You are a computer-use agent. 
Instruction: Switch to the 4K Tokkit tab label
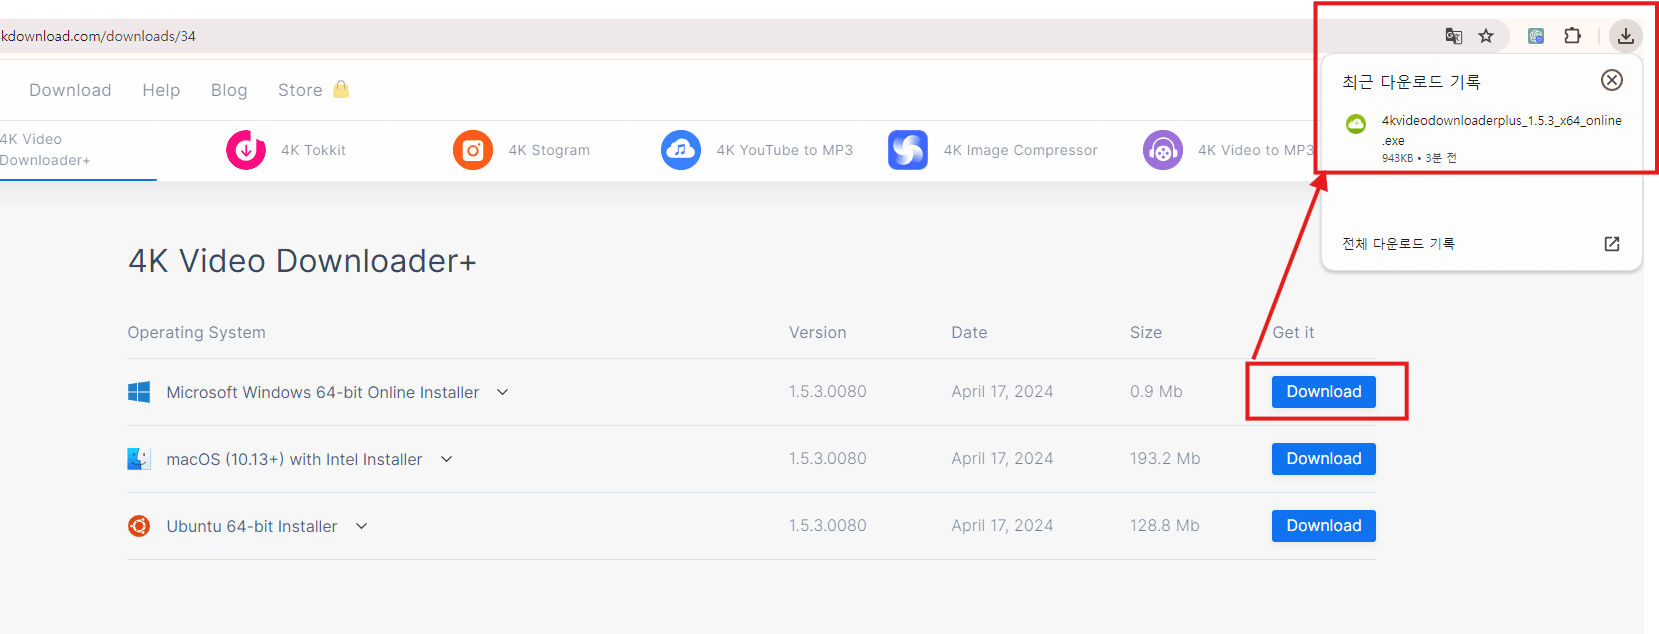313,150
